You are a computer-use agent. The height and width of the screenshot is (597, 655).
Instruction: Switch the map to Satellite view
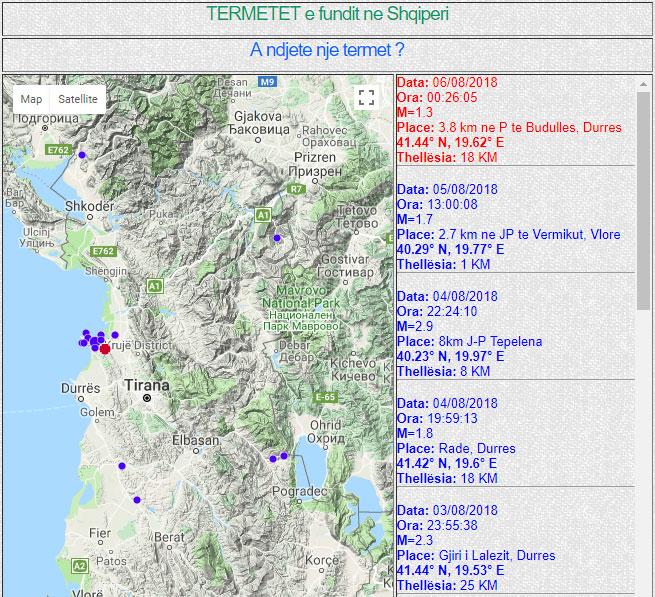[77, 99]
